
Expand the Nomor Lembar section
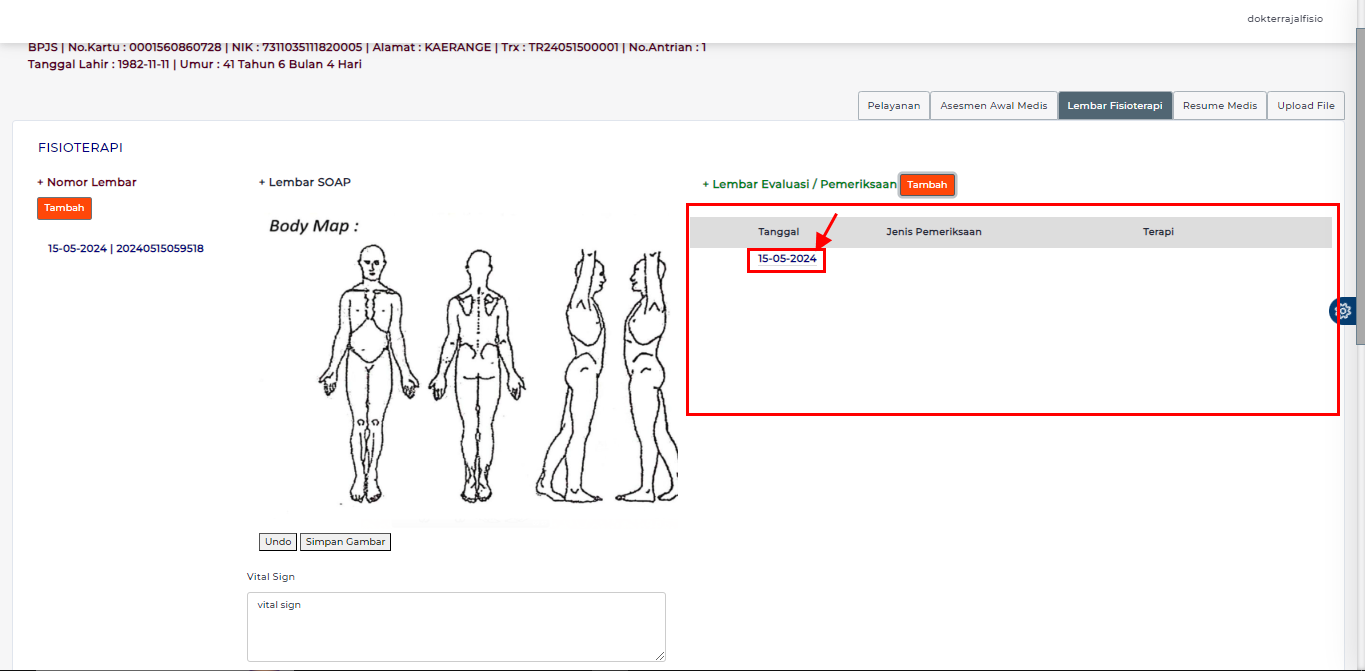(x=87, y=181)
